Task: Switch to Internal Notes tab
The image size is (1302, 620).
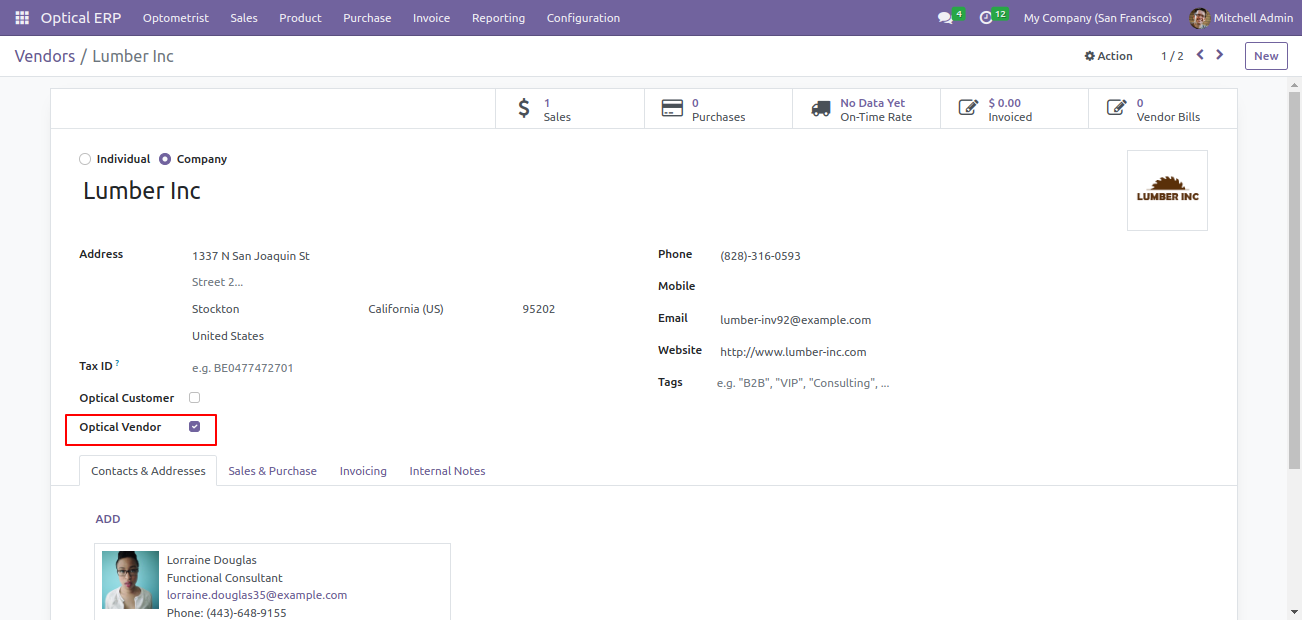Action: [x=447, y=471]
